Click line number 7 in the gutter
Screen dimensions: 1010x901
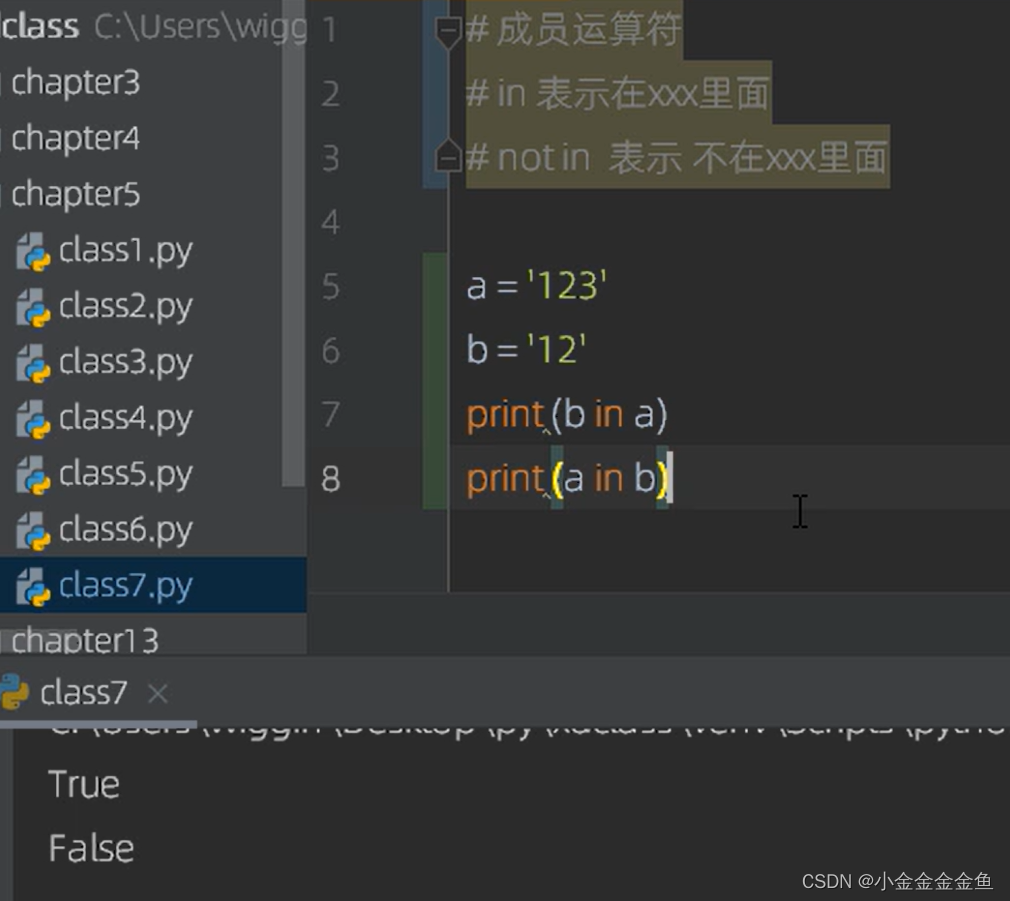[330, 415]
